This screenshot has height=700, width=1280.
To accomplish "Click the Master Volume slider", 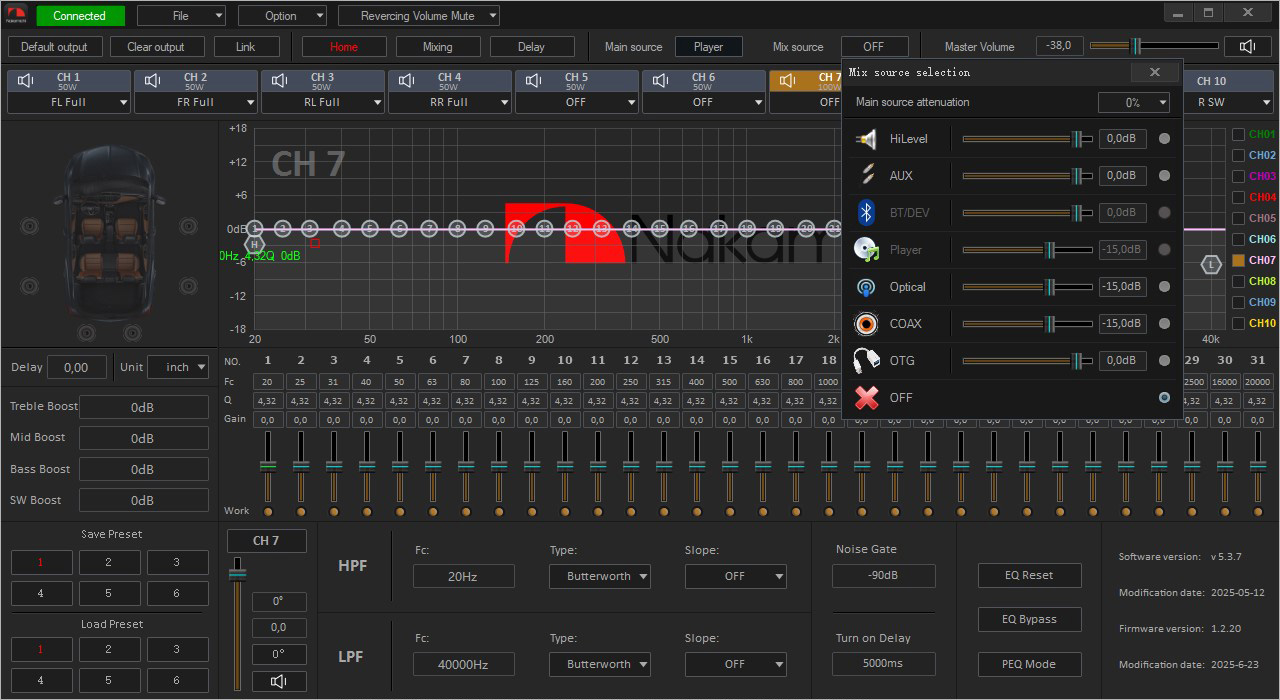I will point(1153,46).
